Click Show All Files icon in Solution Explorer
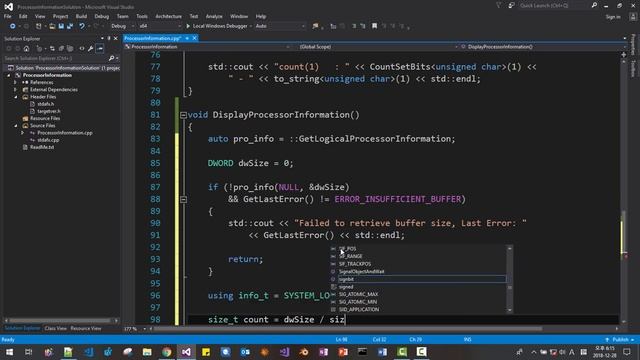The width and height of the screenshot is (640, 360). [x=70, y=49]
